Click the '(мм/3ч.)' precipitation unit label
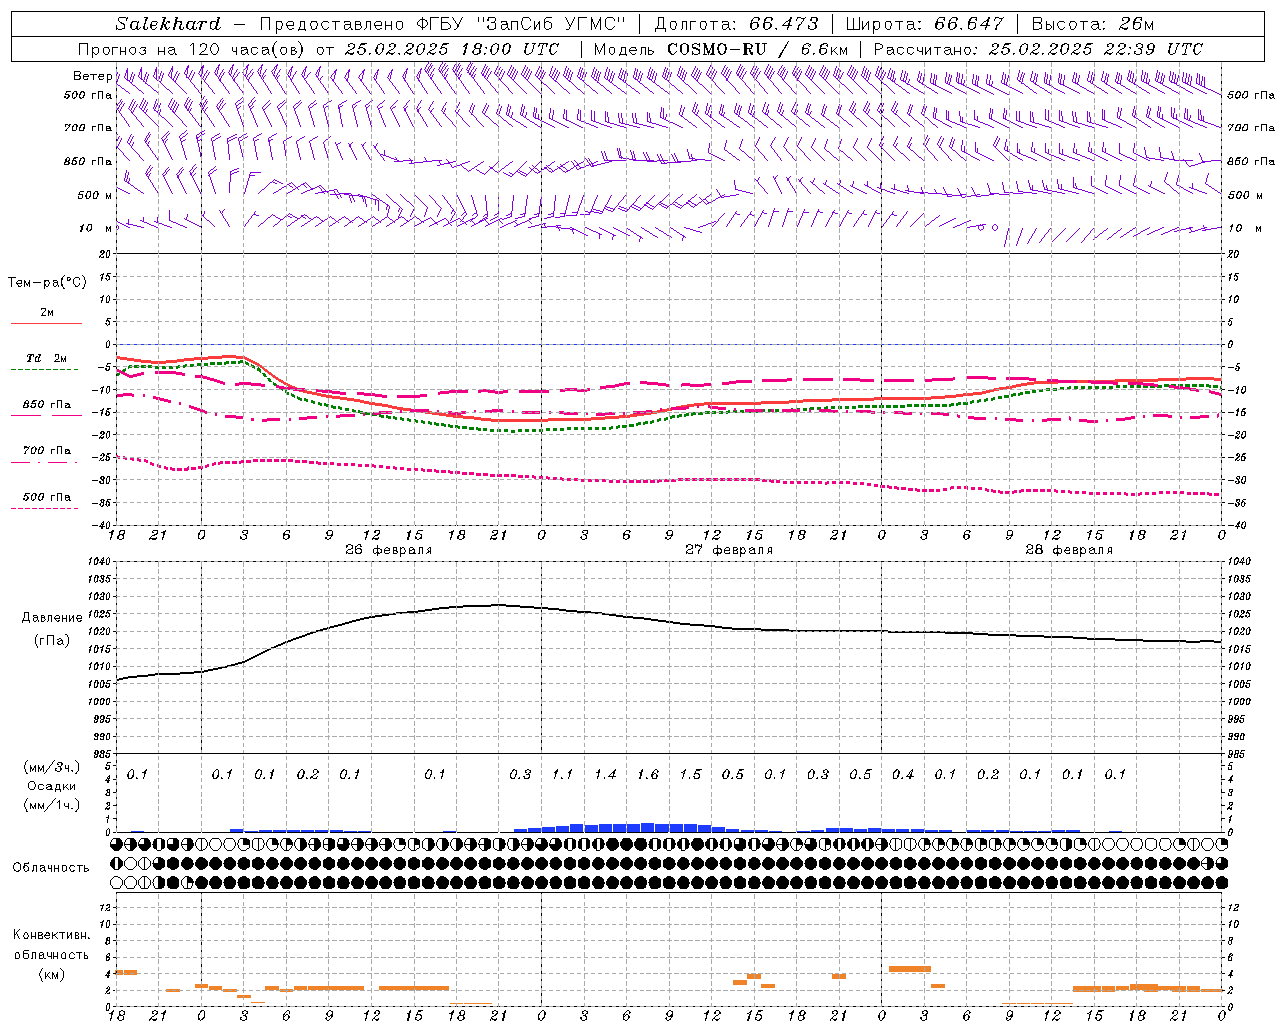 pyautogui.click(x=52, y=767)
